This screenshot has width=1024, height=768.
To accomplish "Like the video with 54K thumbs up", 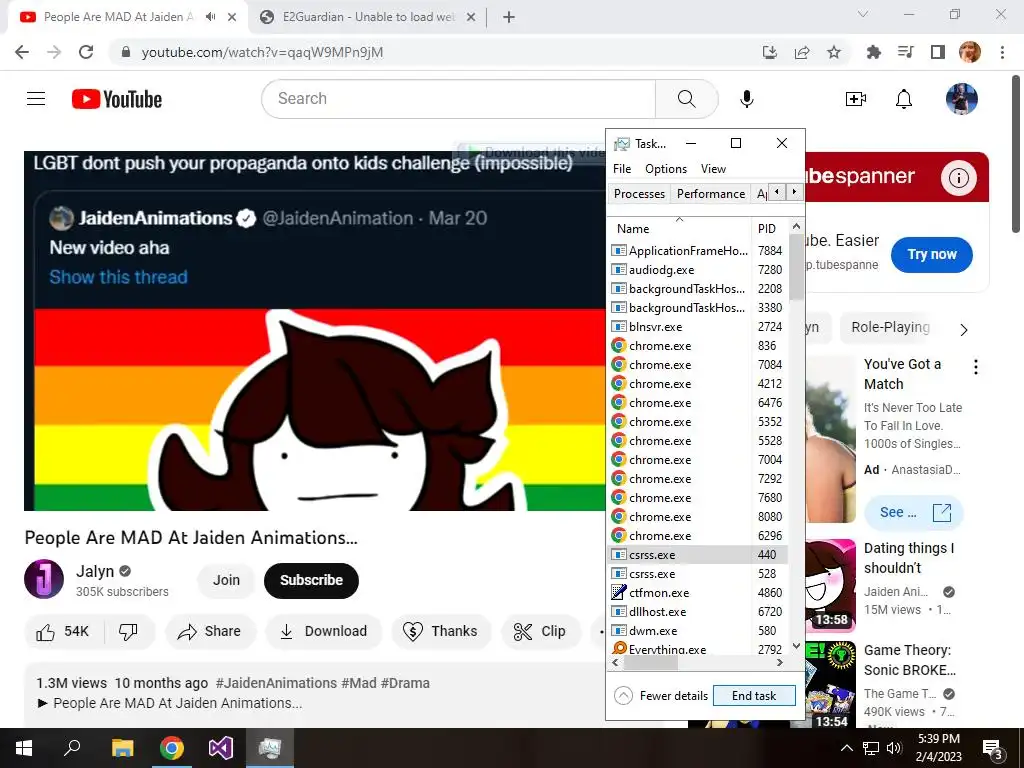I will pyautogui.click(x=63, y=632).
